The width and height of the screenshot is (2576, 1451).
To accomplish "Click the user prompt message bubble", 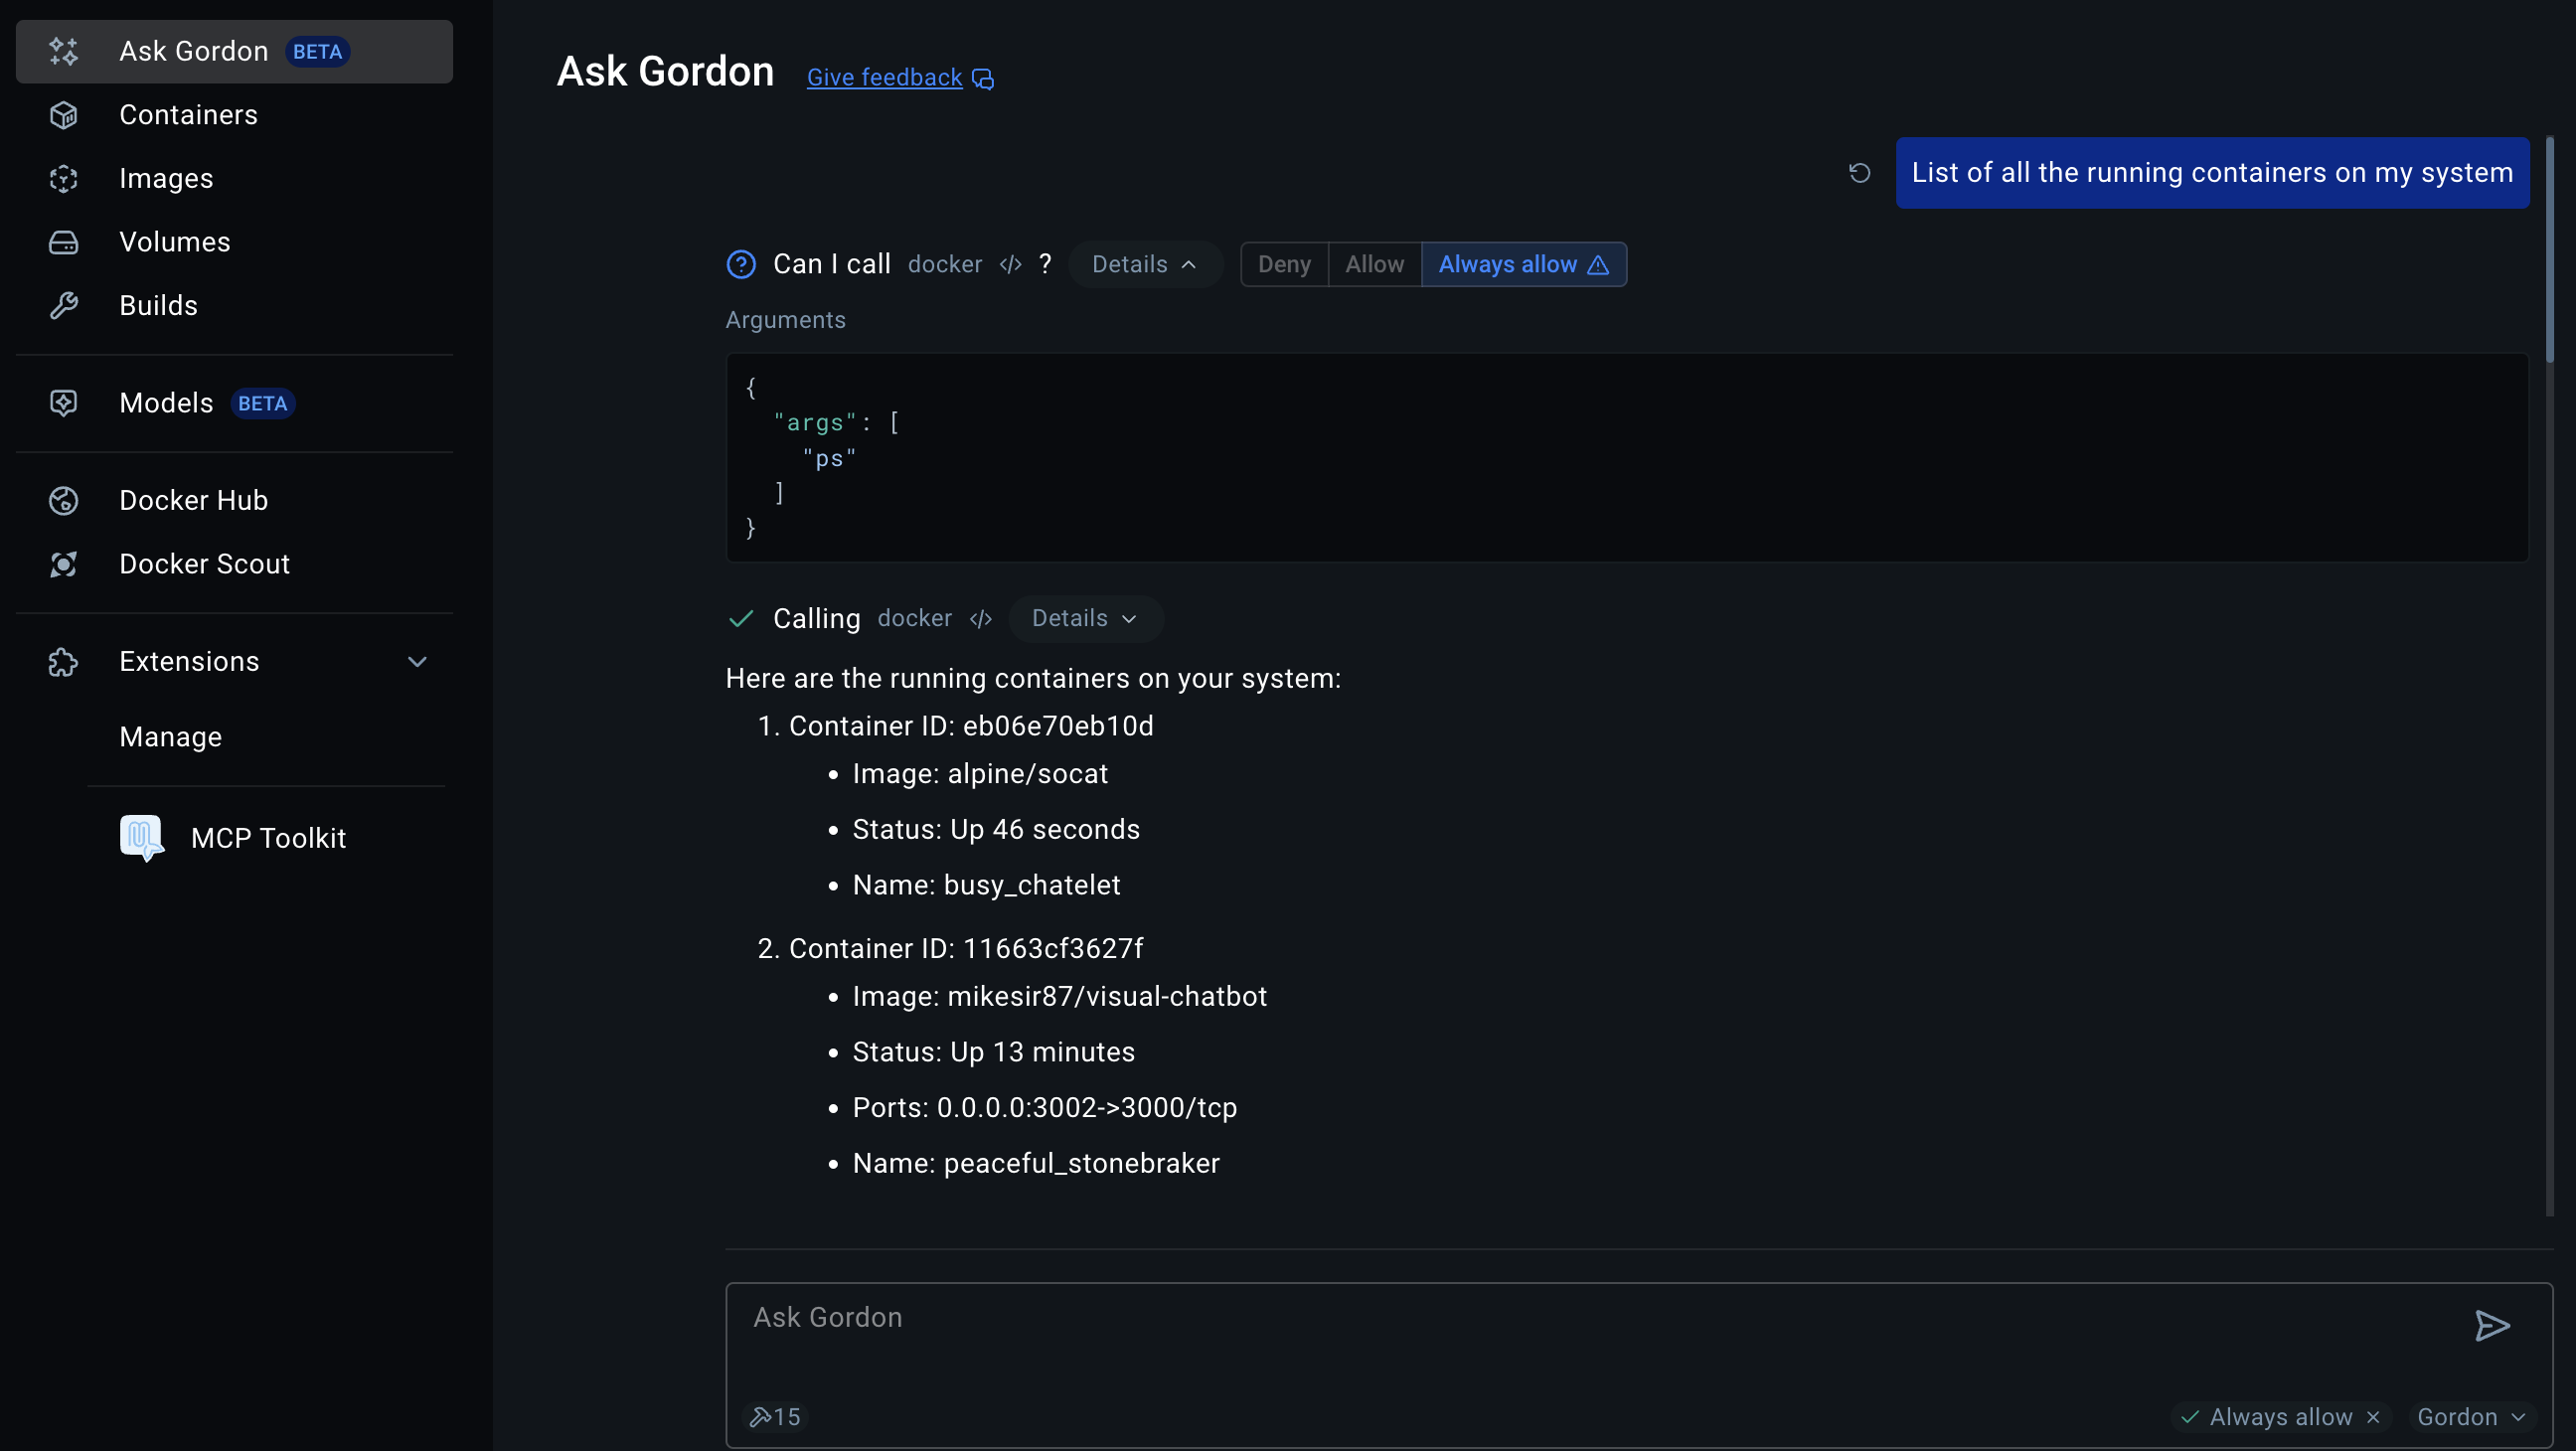I will point(2212,173).
